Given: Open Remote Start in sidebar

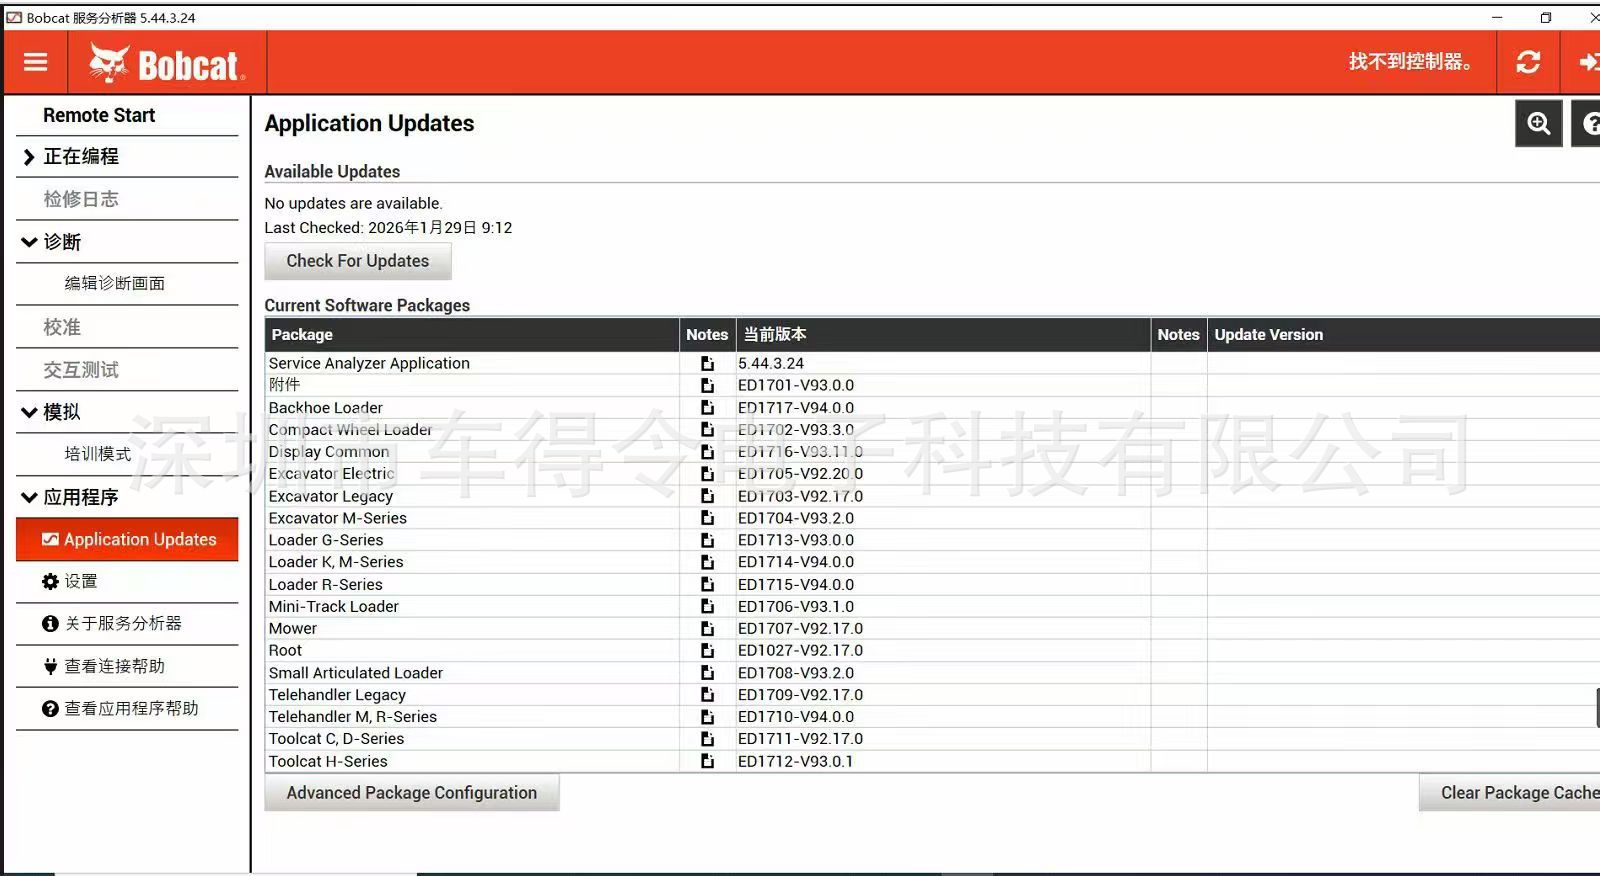Looking at the screenshot, I should click(x=99, y=115).
